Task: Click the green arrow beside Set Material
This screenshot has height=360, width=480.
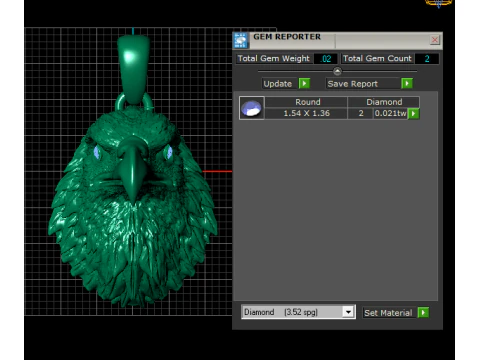Action: tap(423, 313)
